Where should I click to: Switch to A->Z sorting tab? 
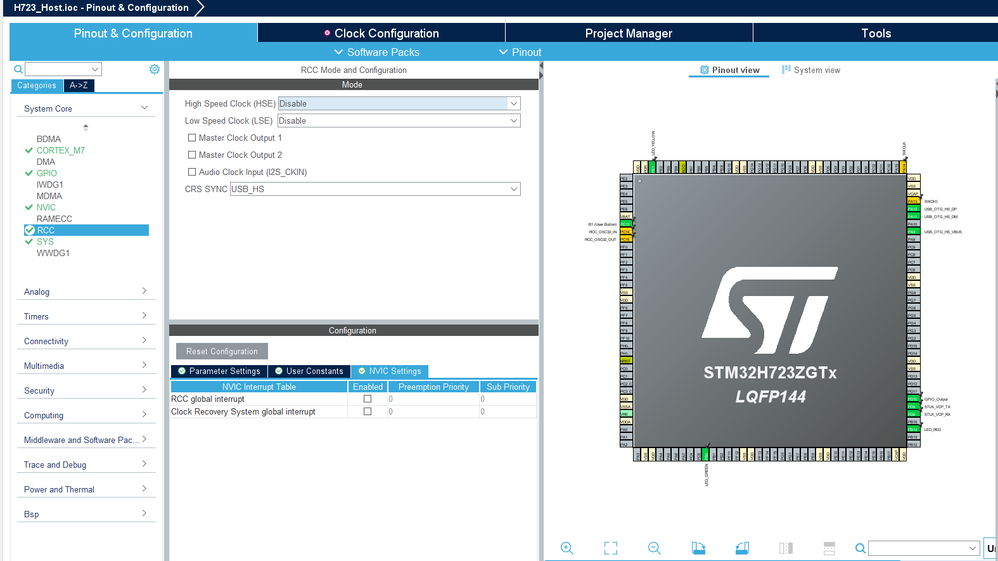(79, 85)
